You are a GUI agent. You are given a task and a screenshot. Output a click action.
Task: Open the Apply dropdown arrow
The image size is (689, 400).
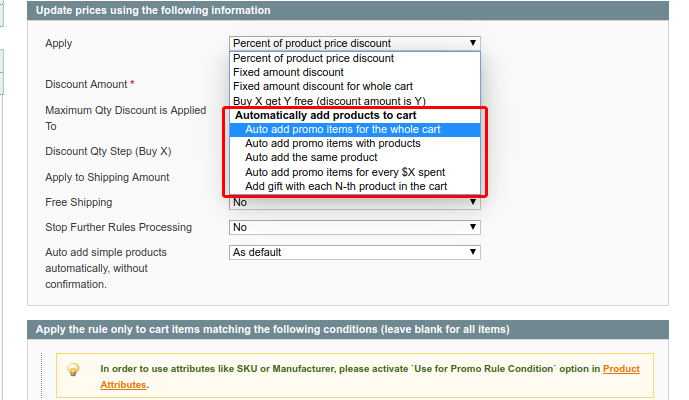(x=473, y=43)
